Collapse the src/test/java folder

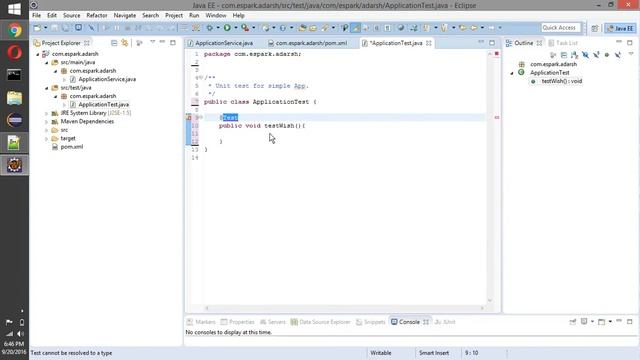(47, 88)
